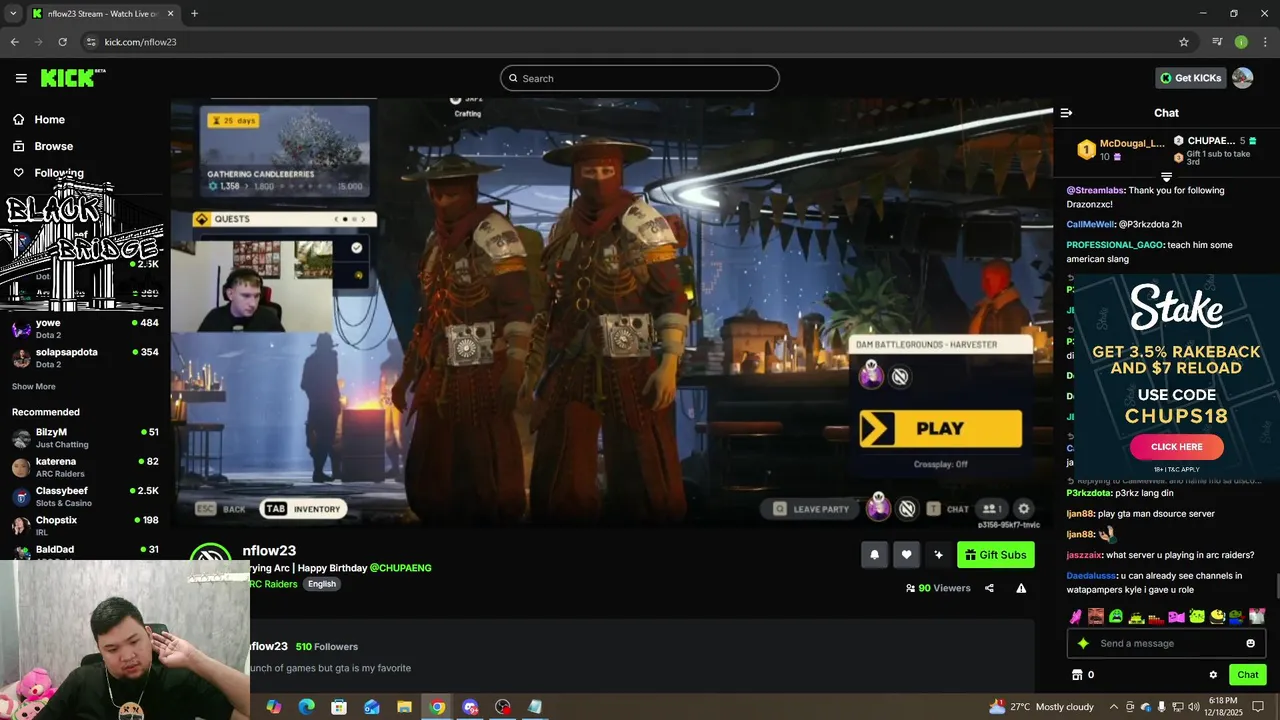
Task: Click the green sparkle in message box
Action: [x=1083, y=643]
